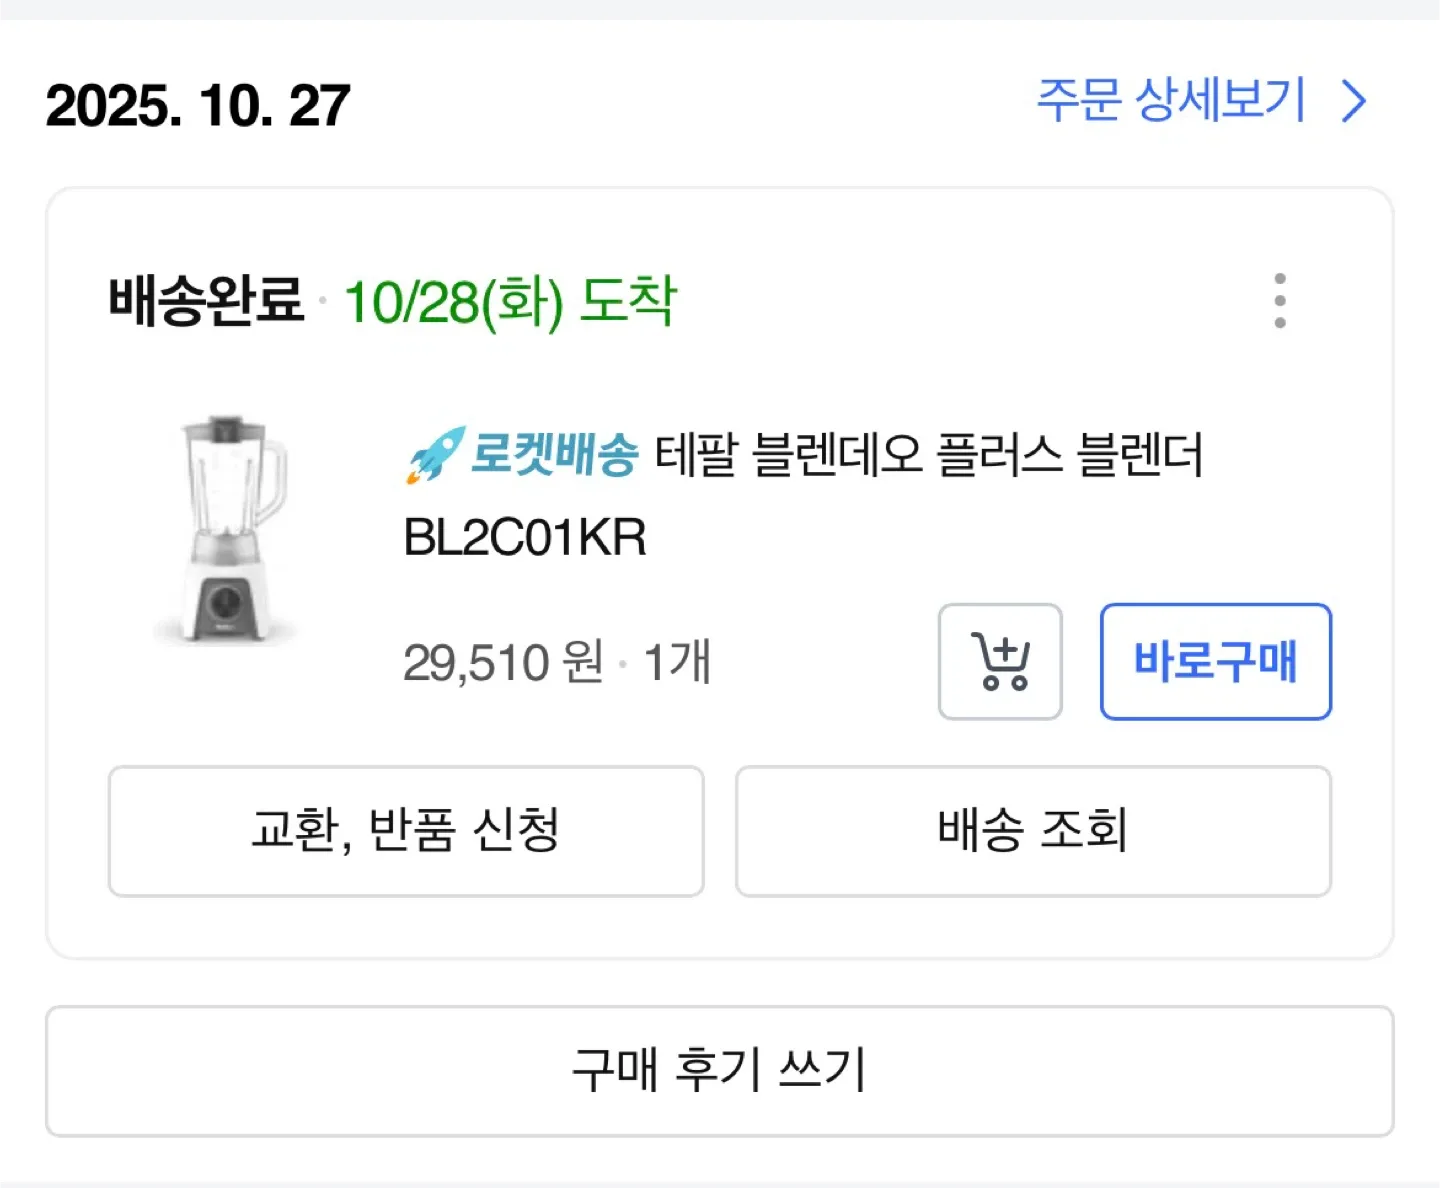Click the green 10/28(화) 도착 arrival text
Image resolution: width=1440 pixels, height=1188 pixels.
tap(510, 300)
